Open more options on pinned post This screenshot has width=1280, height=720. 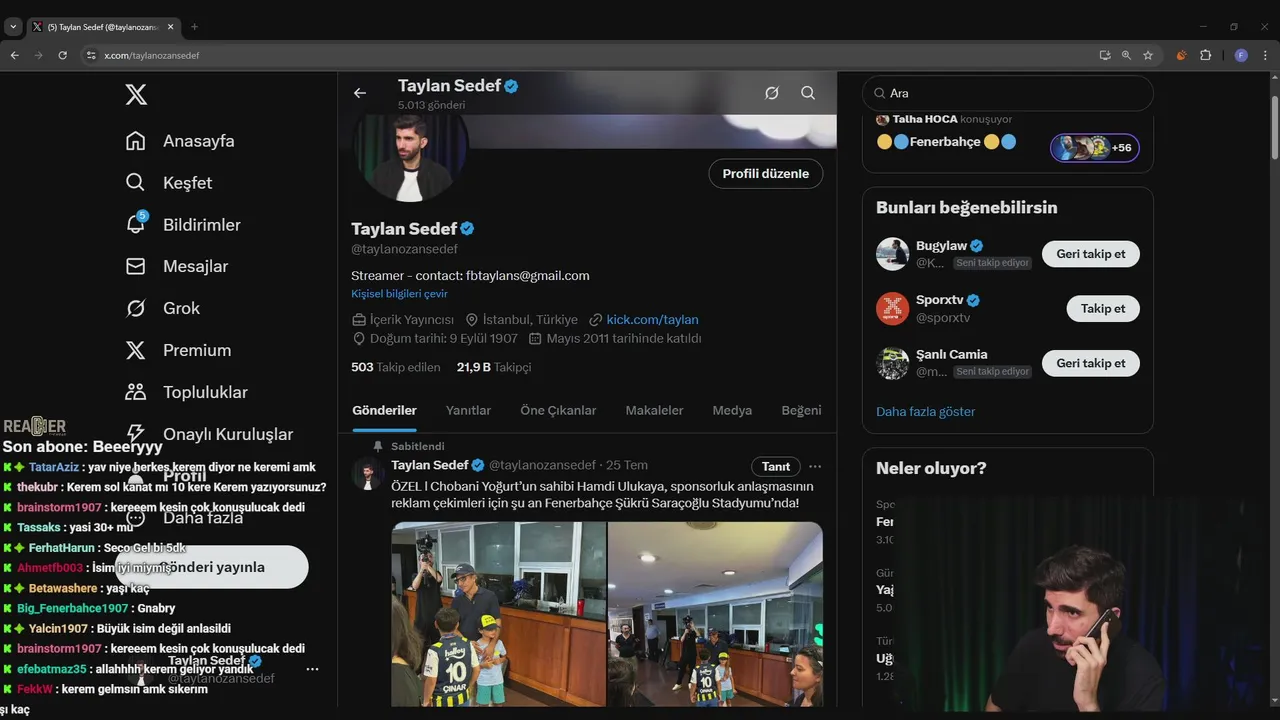(x=815, y=466)
